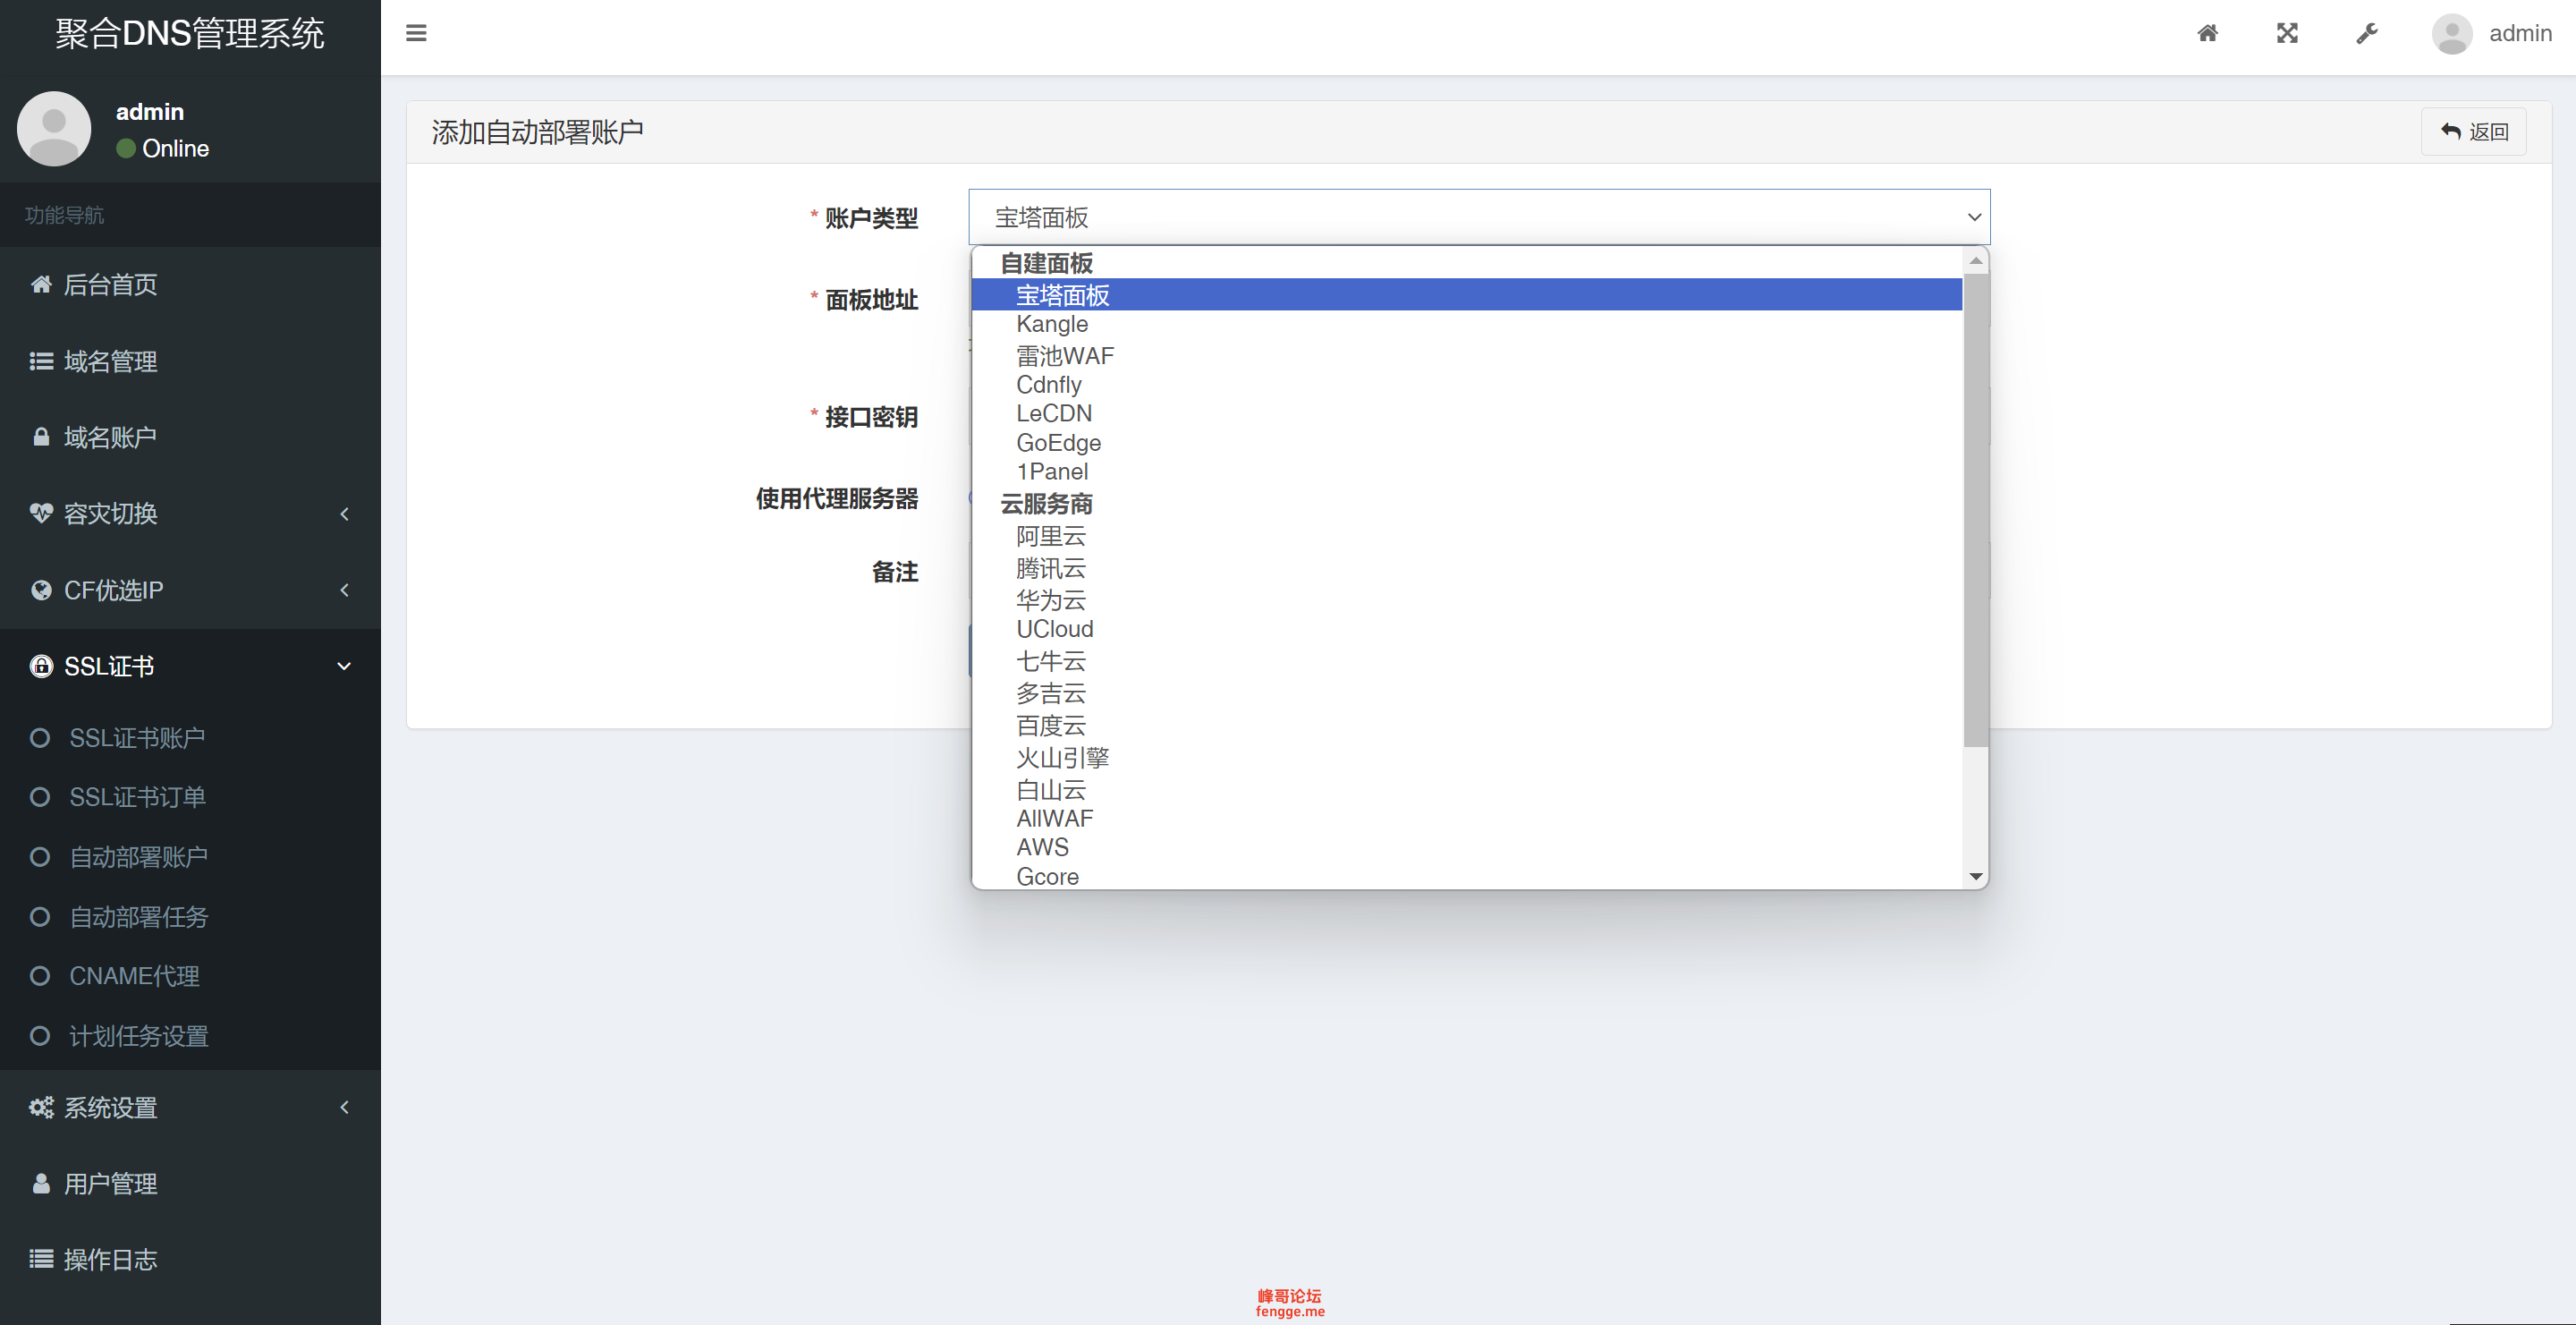Choose Cdnfly from the account type list
Viewport: 2576px width, 1325px height.
tap(1466, 385)
